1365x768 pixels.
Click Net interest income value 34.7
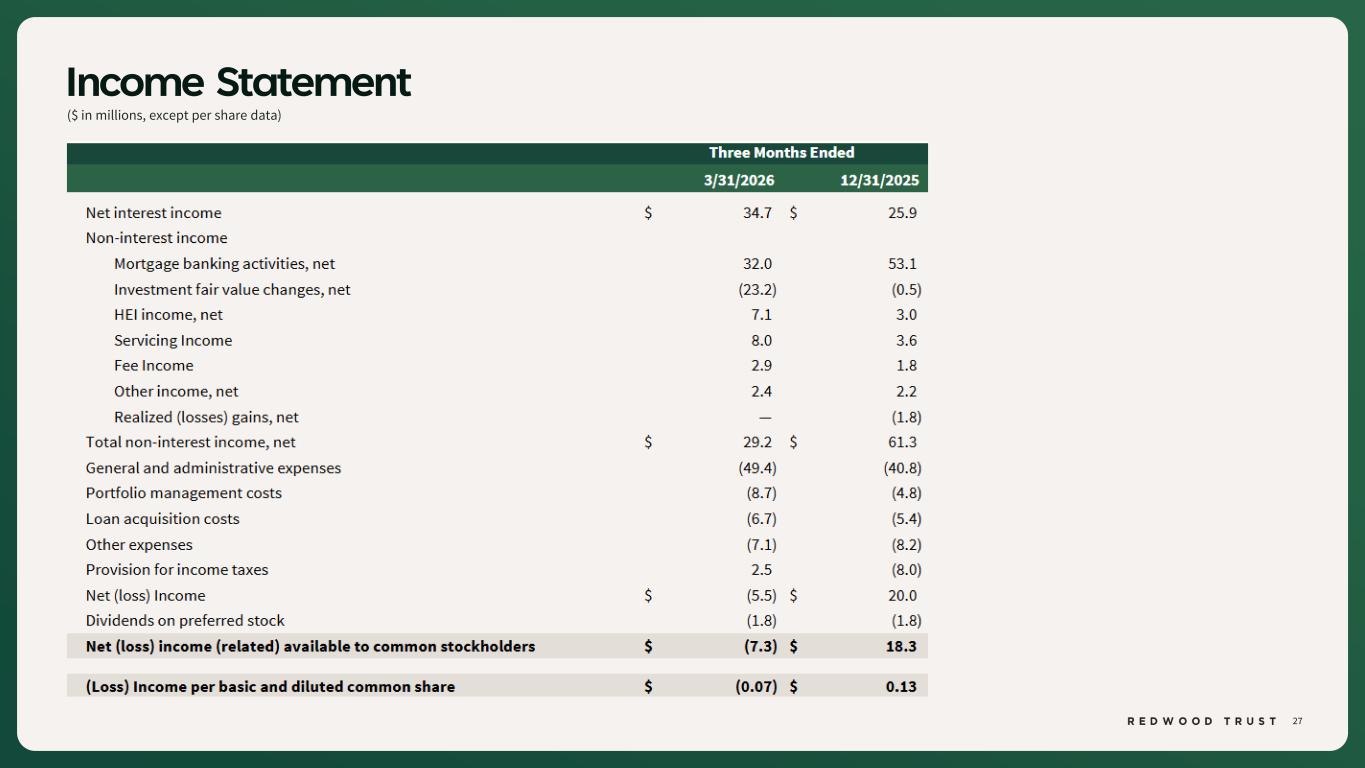tap(757, 213)
